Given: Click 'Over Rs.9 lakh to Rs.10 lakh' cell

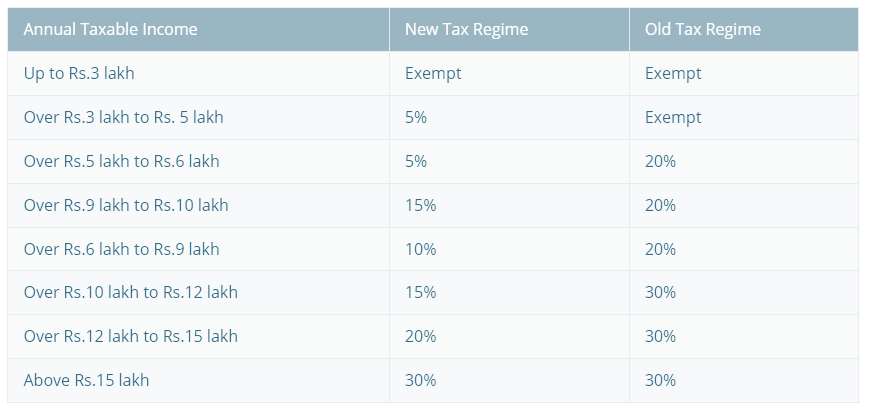Looking at the screenshot, I should click(x=126, y=206).
